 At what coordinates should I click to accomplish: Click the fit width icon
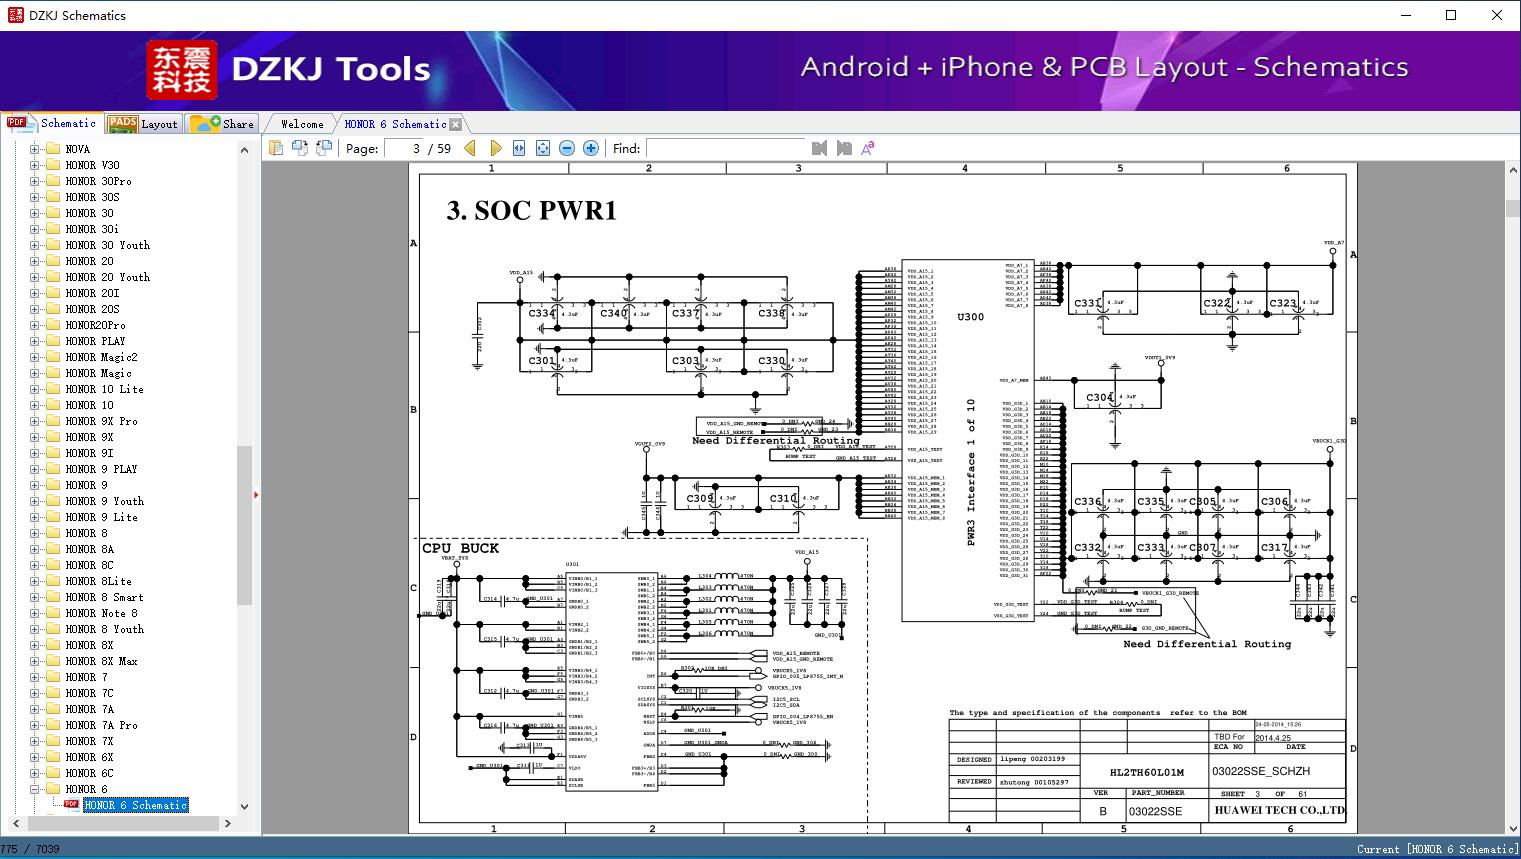coord(519,148)
